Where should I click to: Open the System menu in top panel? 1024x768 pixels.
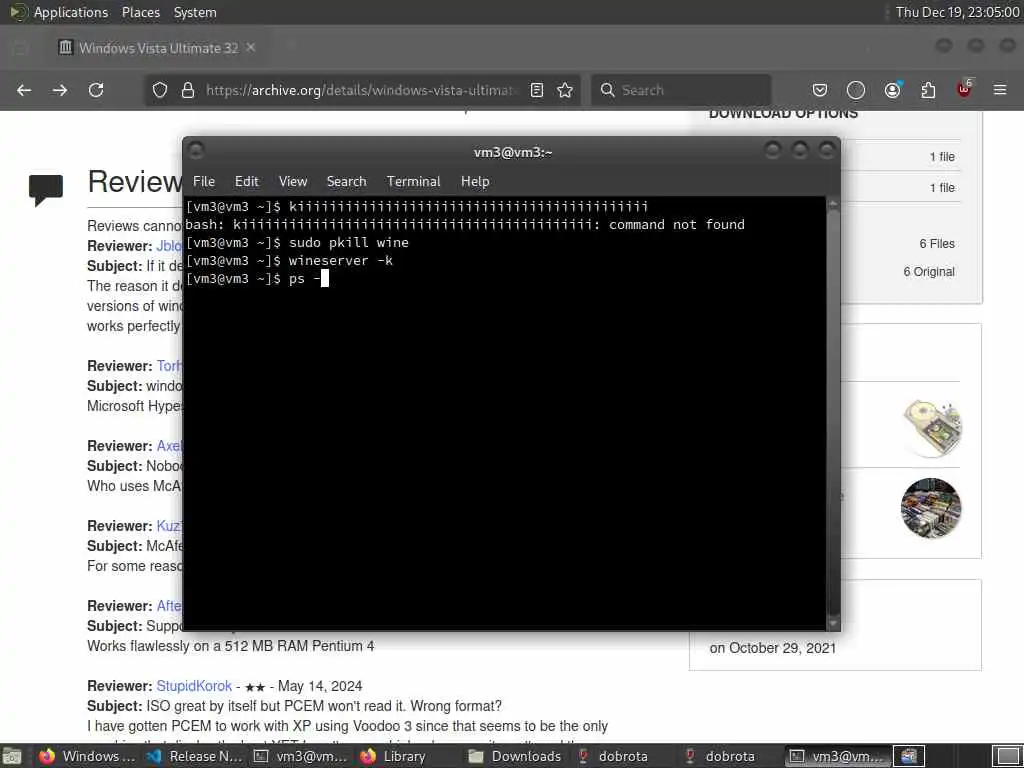click(195, 12)
